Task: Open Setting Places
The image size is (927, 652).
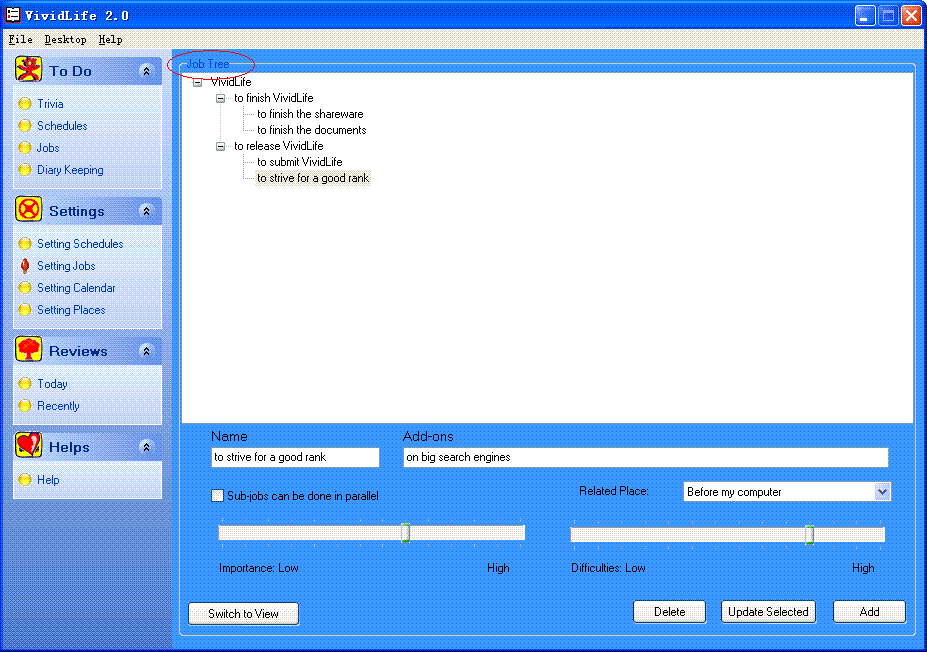Action: tap(71, 310)
